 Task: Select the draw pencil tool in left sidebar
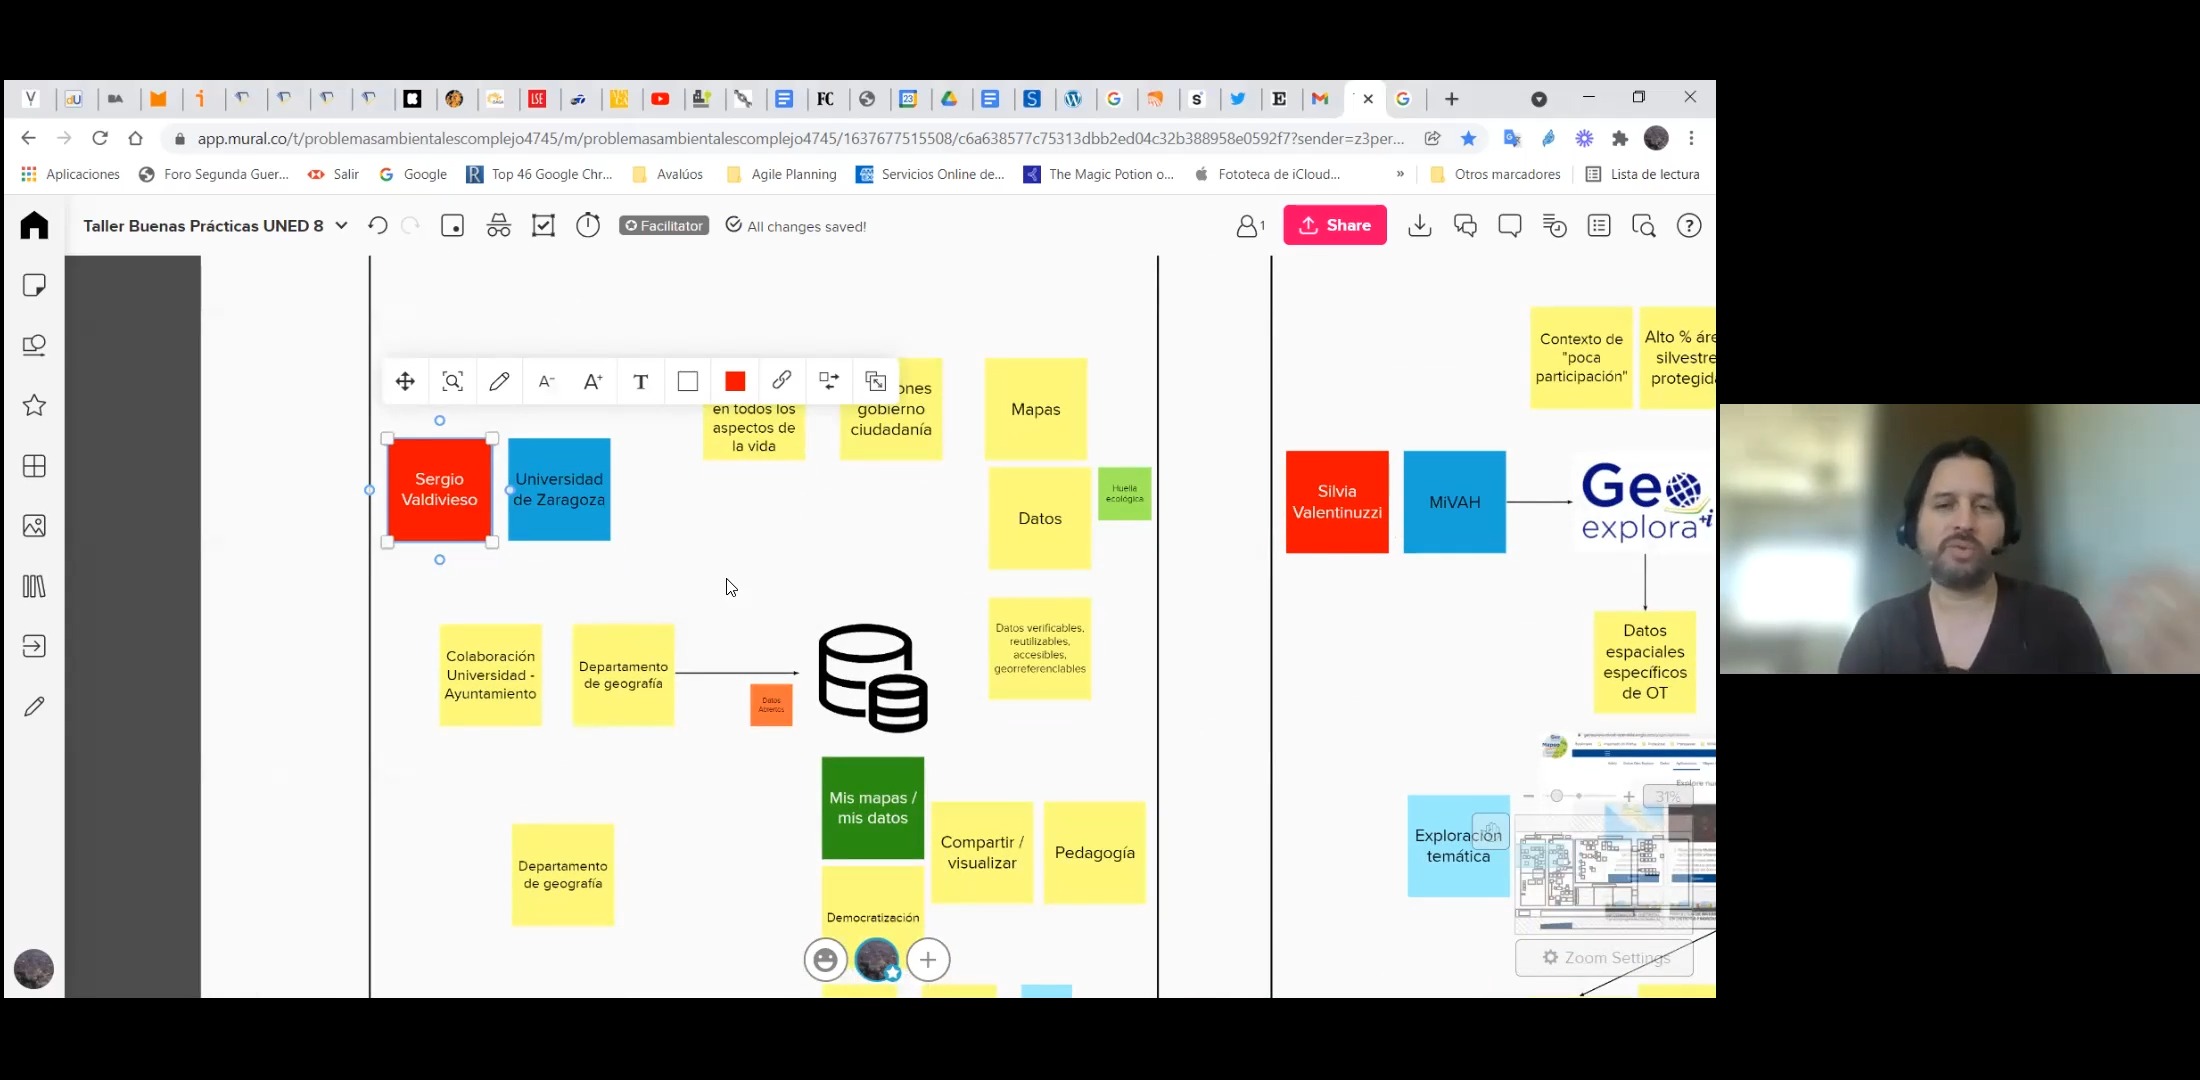click(x=34, y=707)
